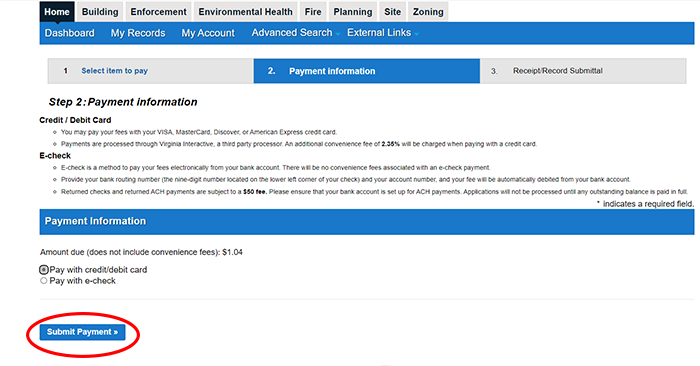Viewport: 700px width, 366px height.
Task: Open the Planning tab
Action: (x=353, y=12)
